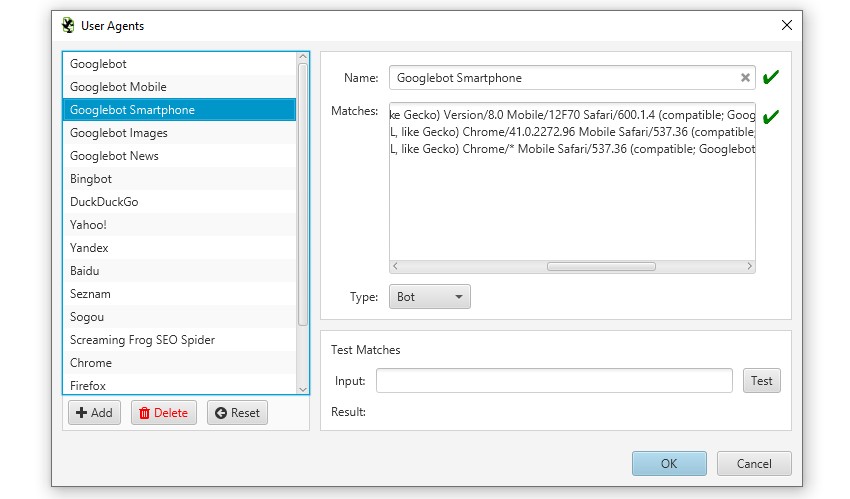Focus the Test Matches Input field

point(554,381)
